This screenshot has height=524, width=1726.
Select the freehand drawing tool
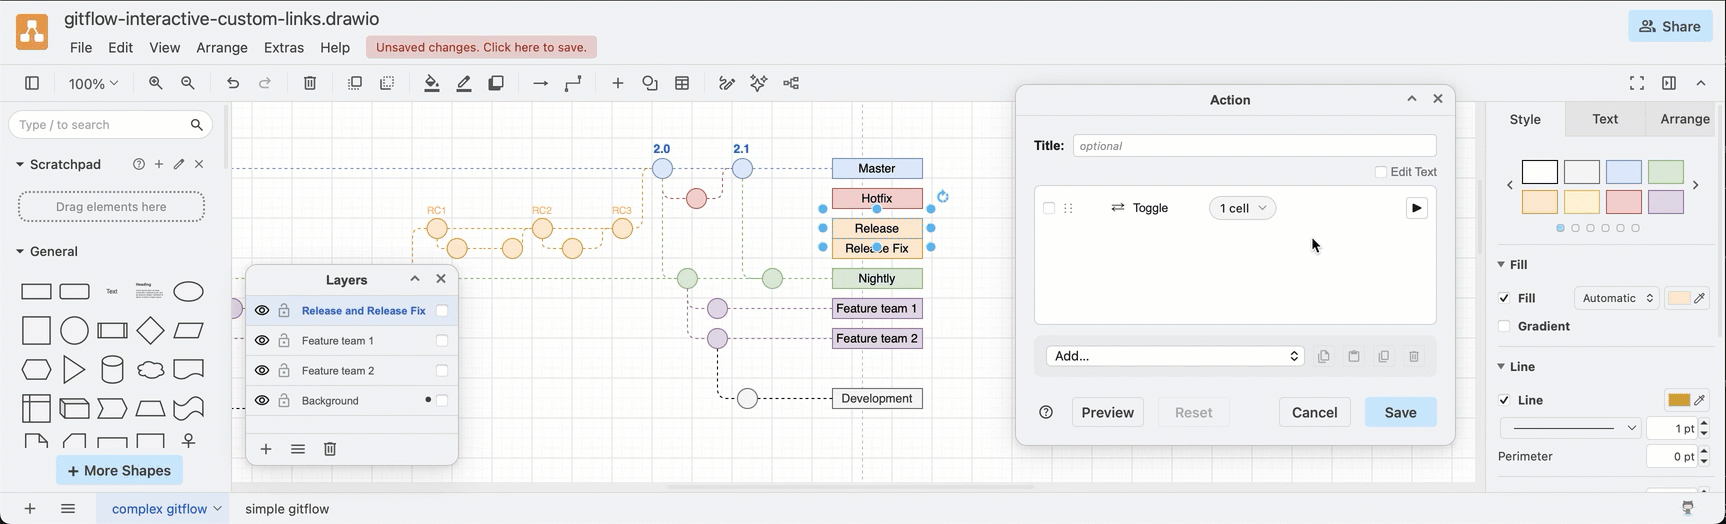pos(727,84)
